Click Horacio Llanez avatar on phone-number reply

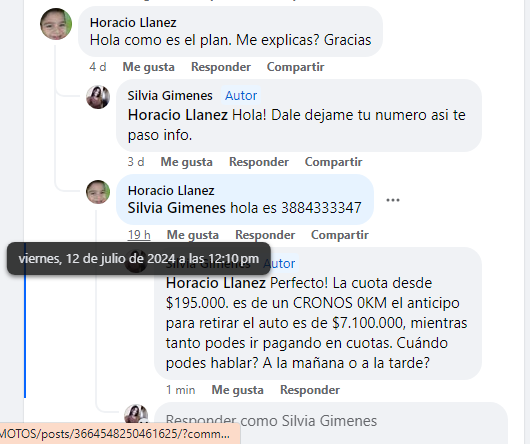click(98, 192)
